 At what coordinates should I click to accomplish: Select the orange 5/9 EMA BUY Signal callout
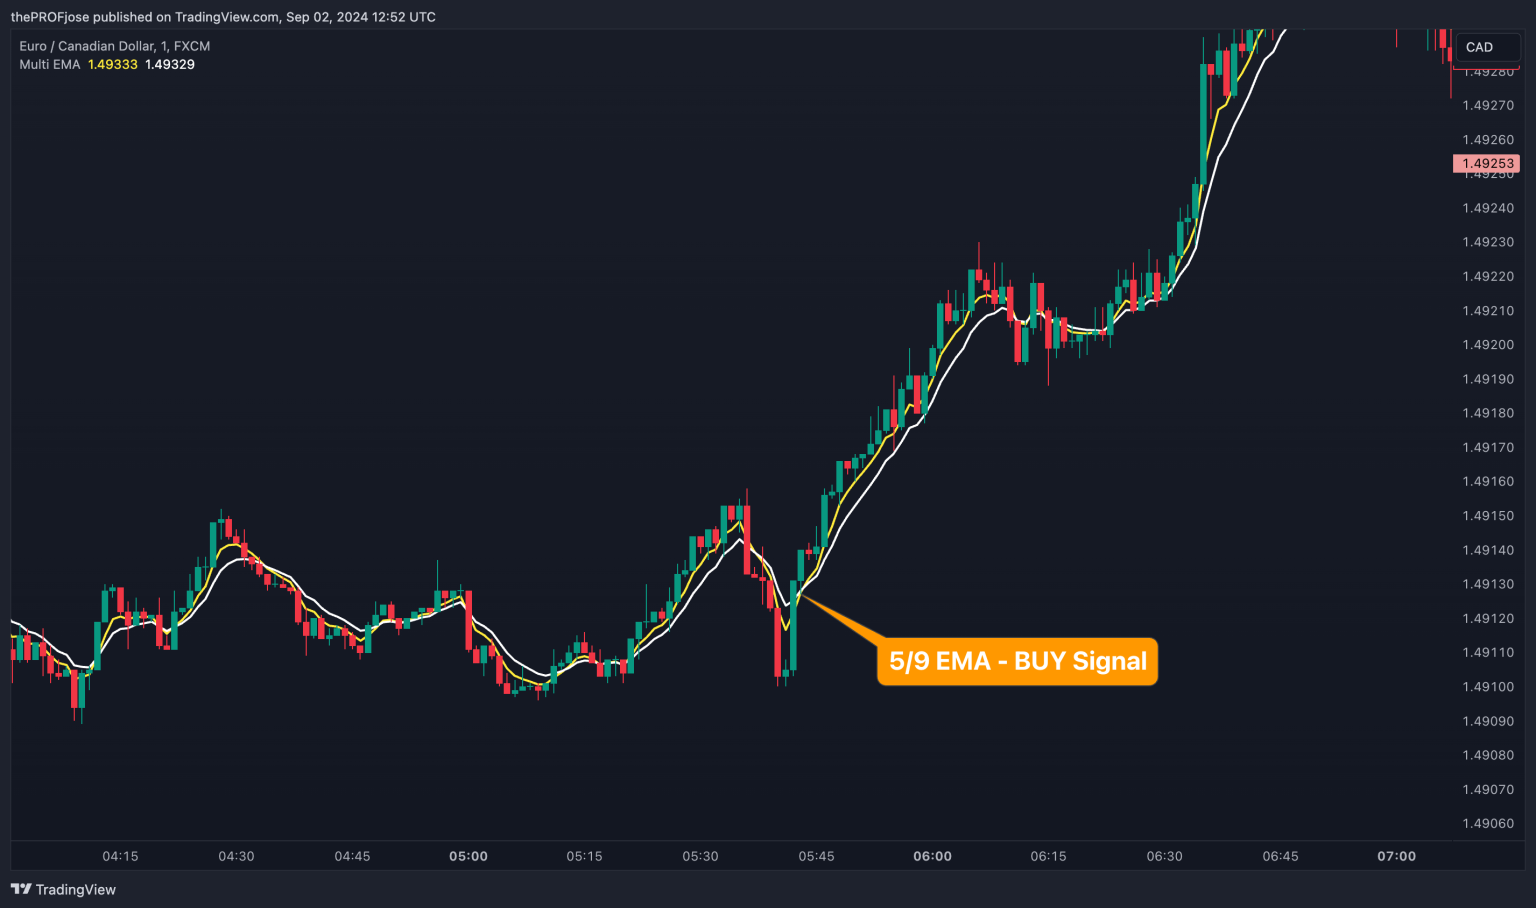click(x=1017, y=661)
